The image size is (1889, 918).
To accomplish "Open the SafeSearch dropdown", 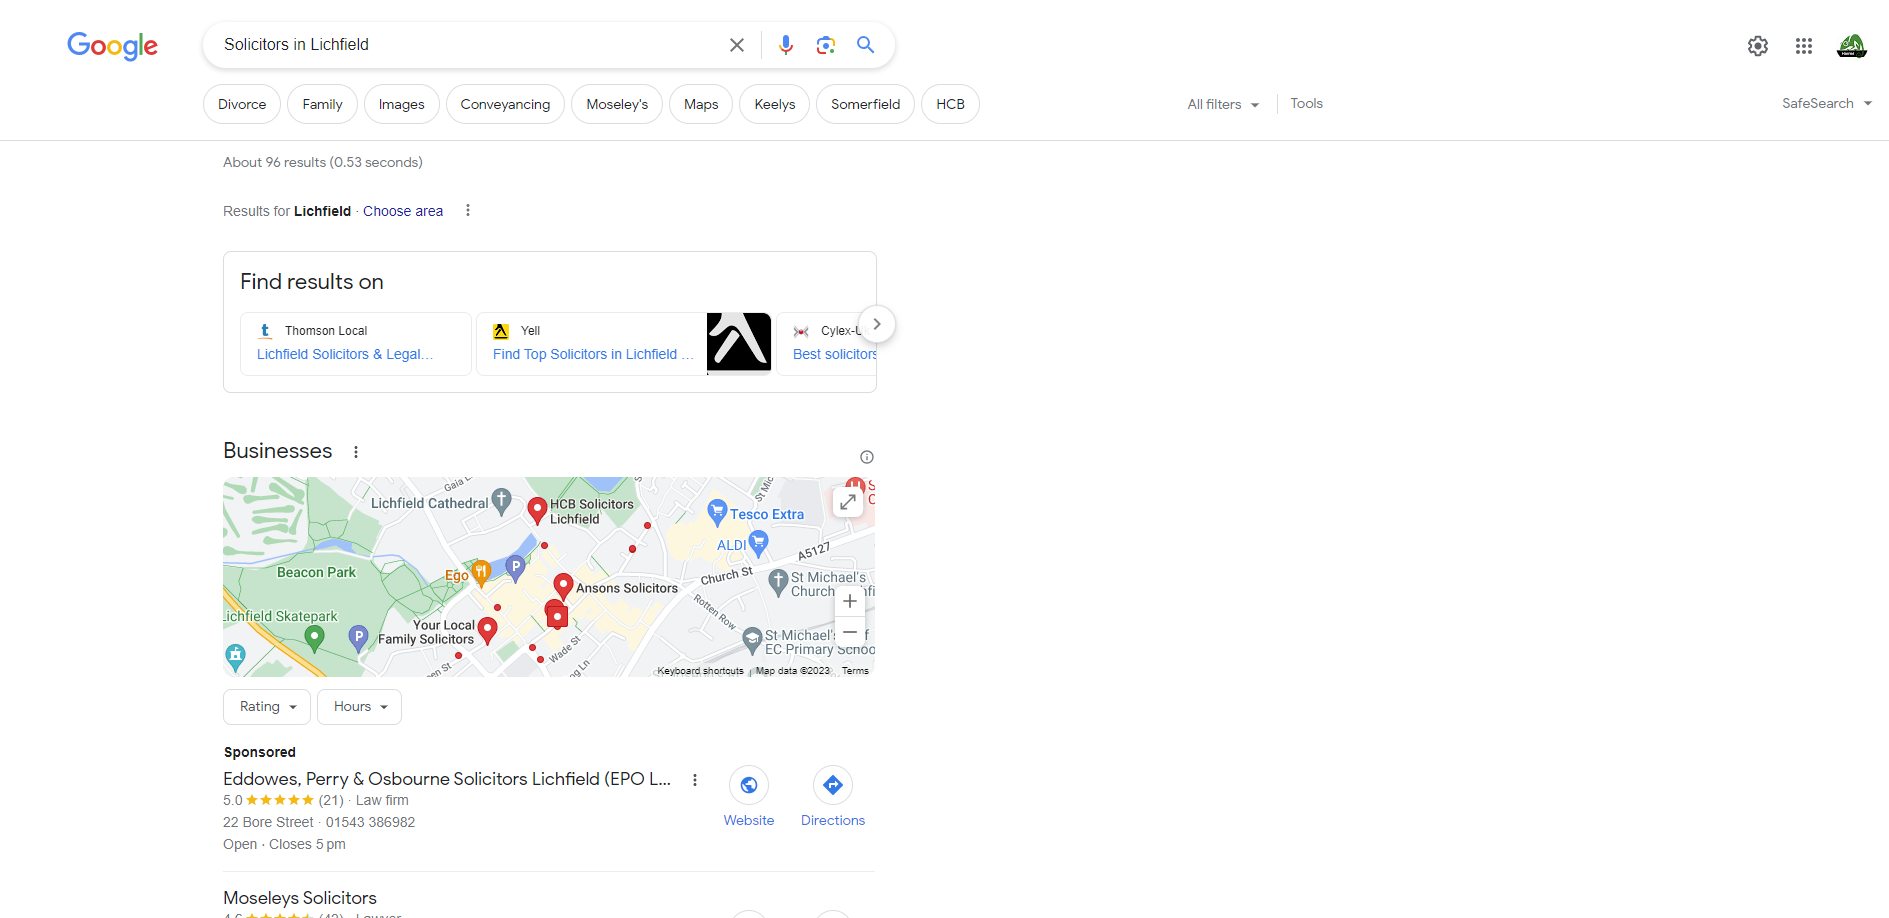I will click(1827, 103).
